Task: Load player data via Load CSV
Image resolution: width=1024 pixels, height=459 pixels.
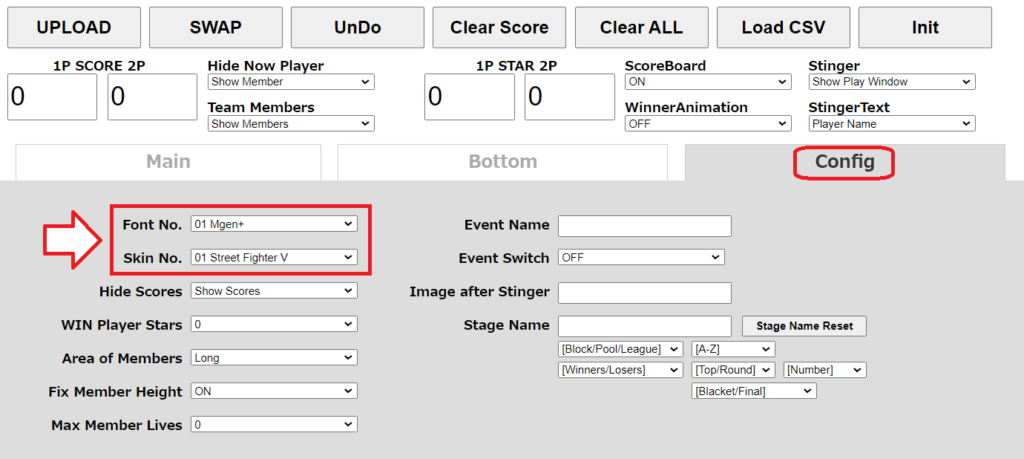Action: [783, 27]
